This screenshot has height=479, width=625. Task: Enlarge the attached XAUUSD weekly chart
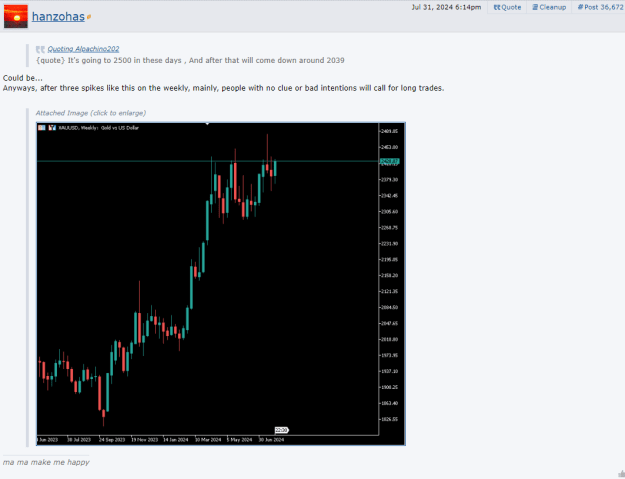pos(221,284)
